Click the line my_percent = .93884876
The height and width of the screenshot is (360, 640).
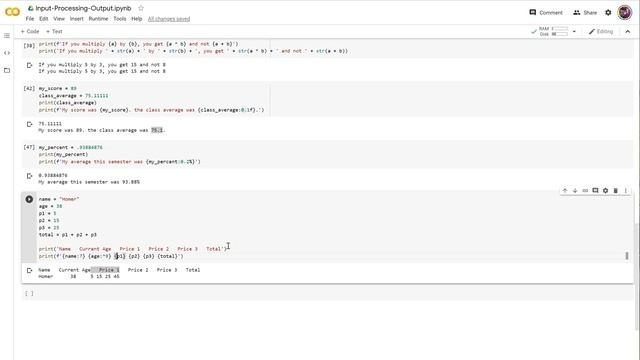[x=71, y=147]
